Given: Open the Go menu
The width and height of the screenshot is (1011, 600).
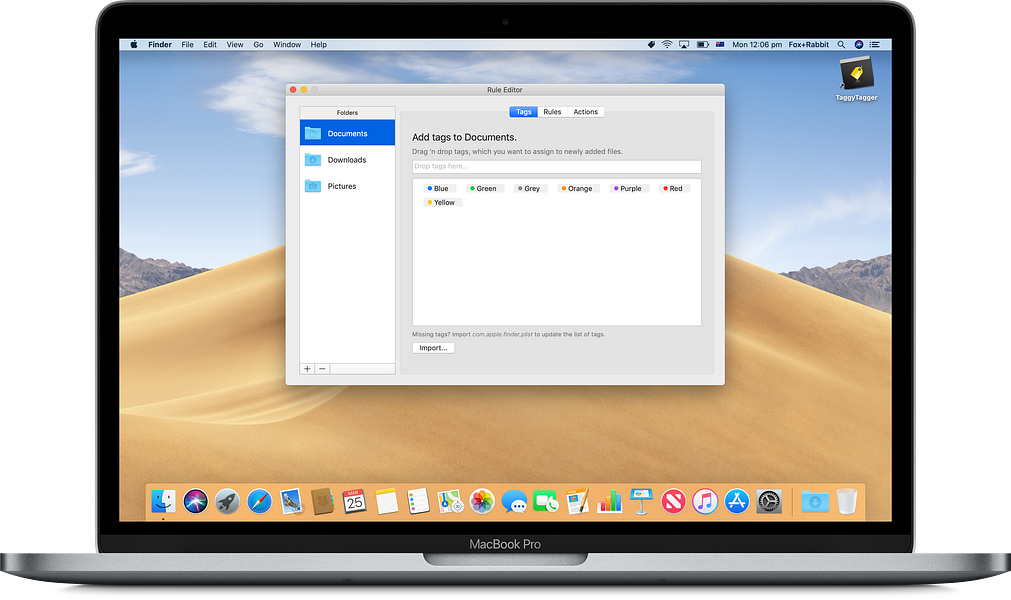Looking at the screenshot, I should (x=259, y=44).
